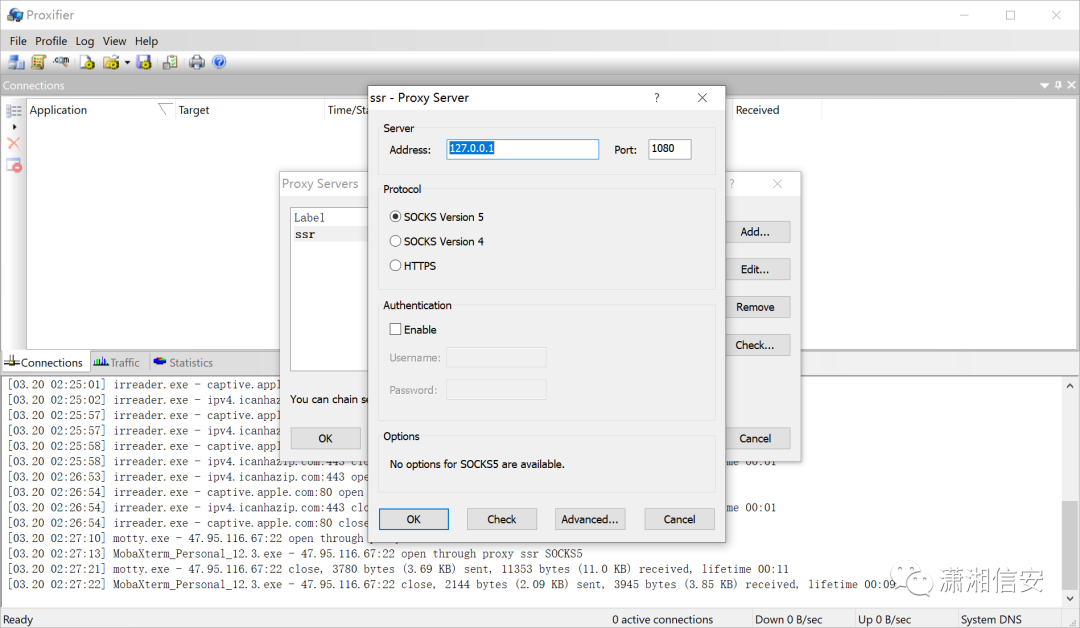
Task: Enable authentication checkbox
Action: [x=395, y=330]
